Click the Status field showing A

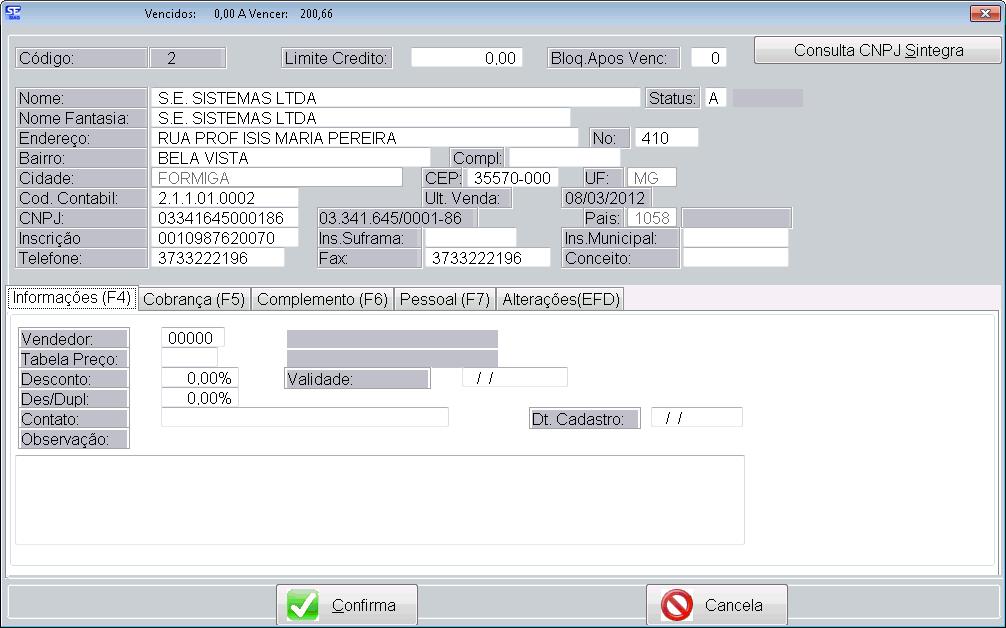point(714,98)
